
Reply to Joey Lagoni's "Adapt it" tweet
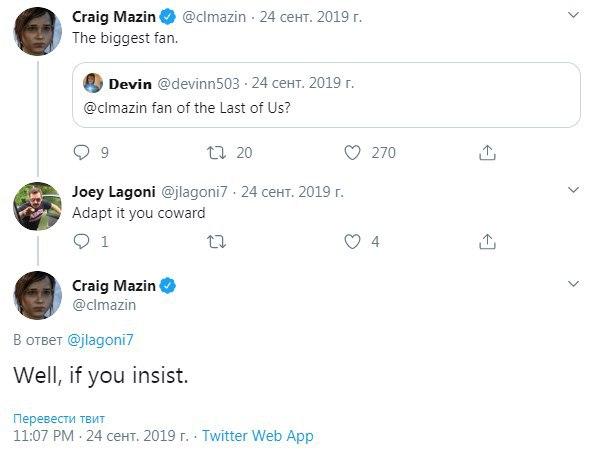[81, 241]
